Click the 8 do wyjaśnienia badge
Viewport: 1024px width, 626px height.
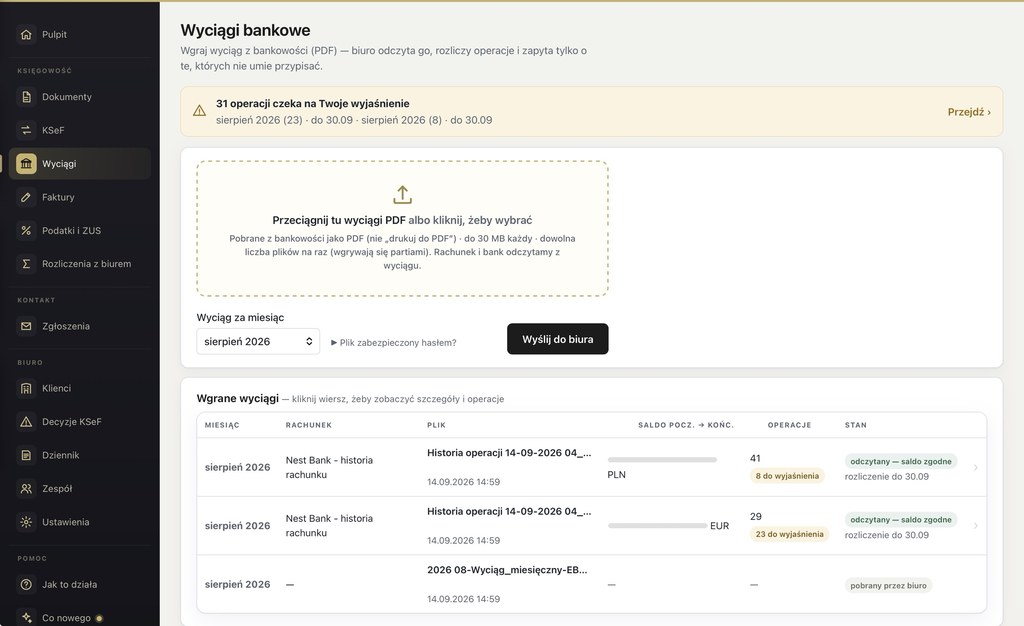787,476
